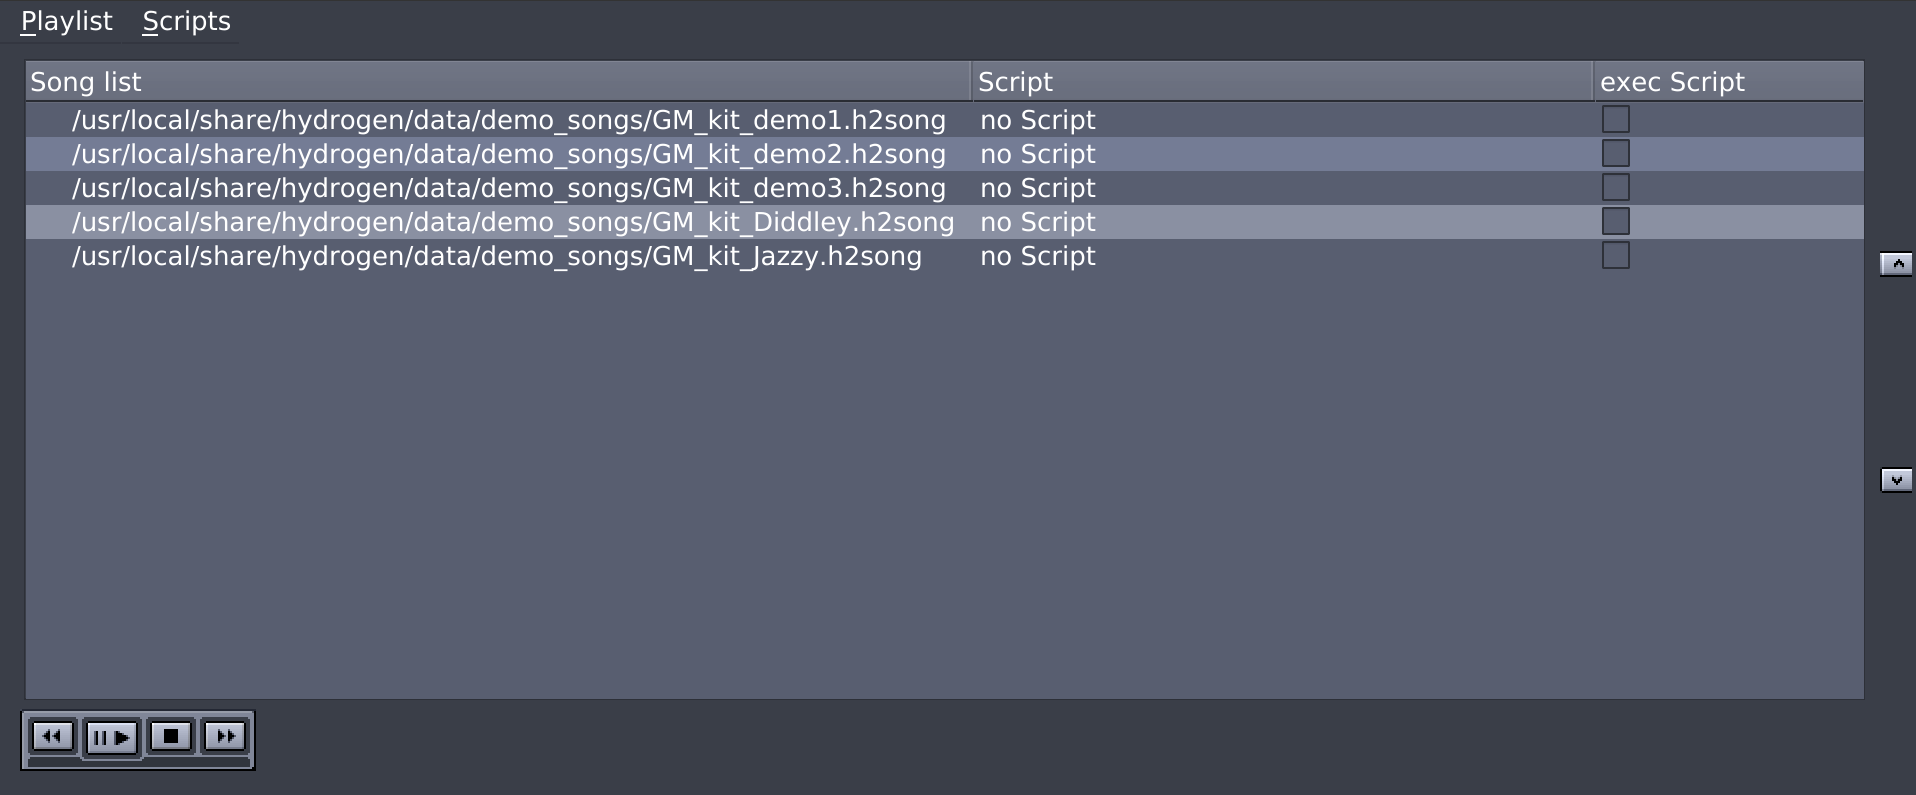
Task: Click the no Script cell for GM_kit_demo1
Action: click(x=1037, y=119)
